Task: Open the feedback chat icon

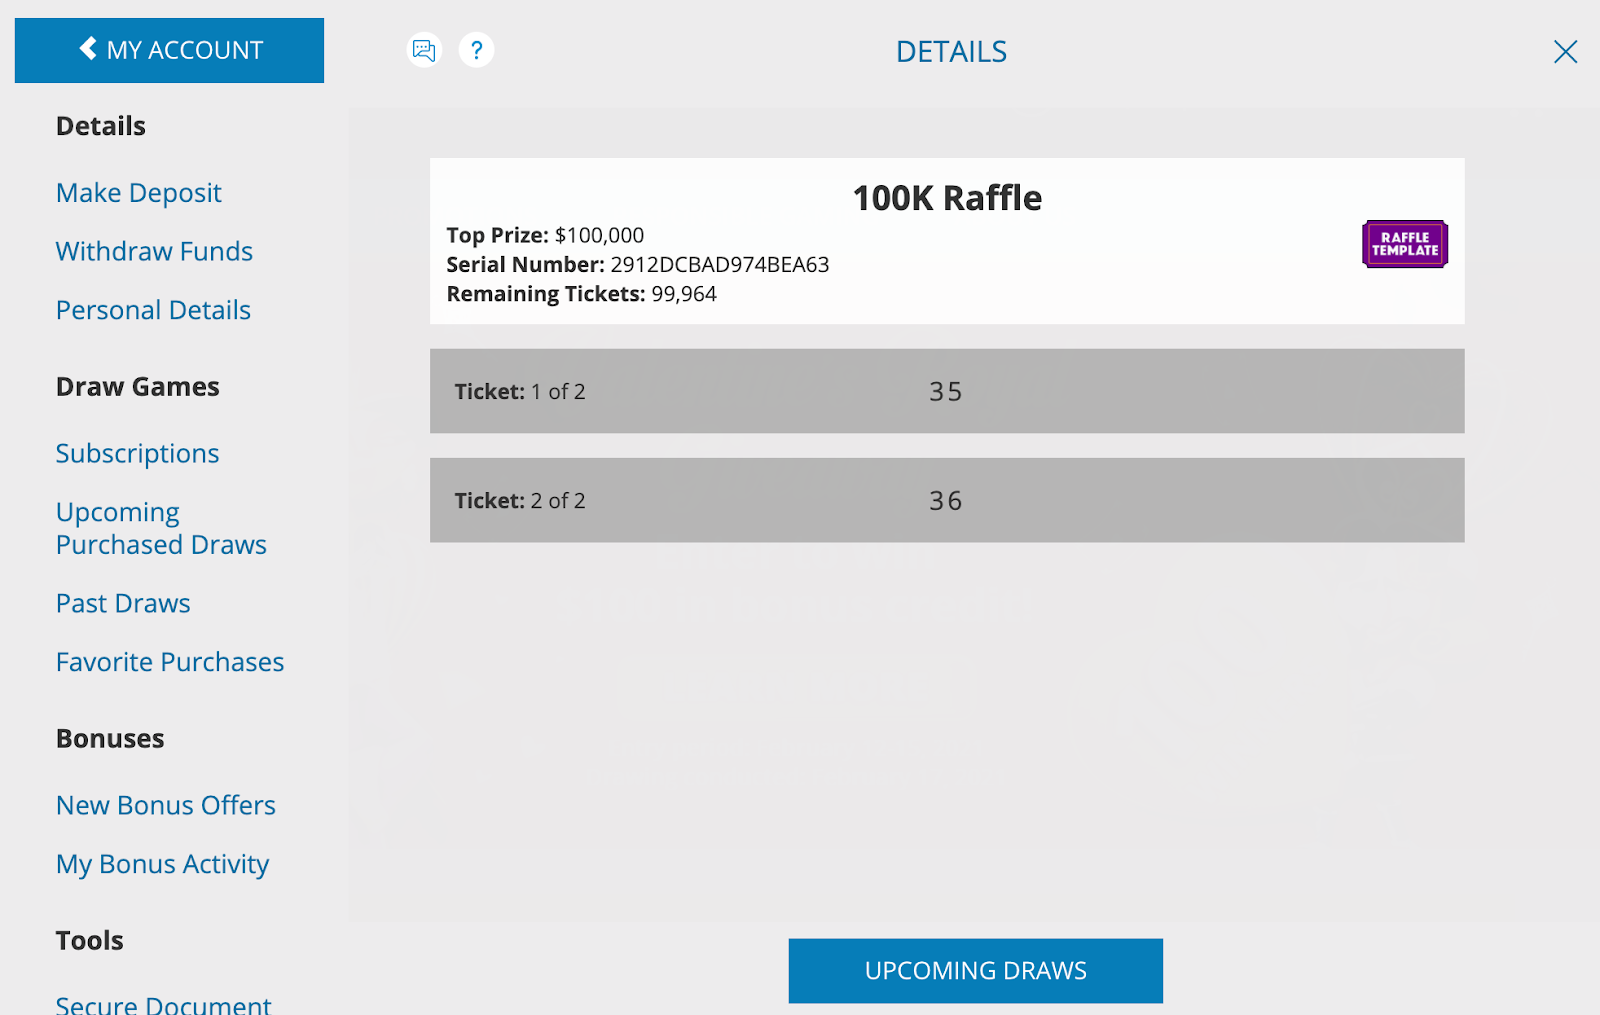Action: pyautogui.click(x=424, y=50)
